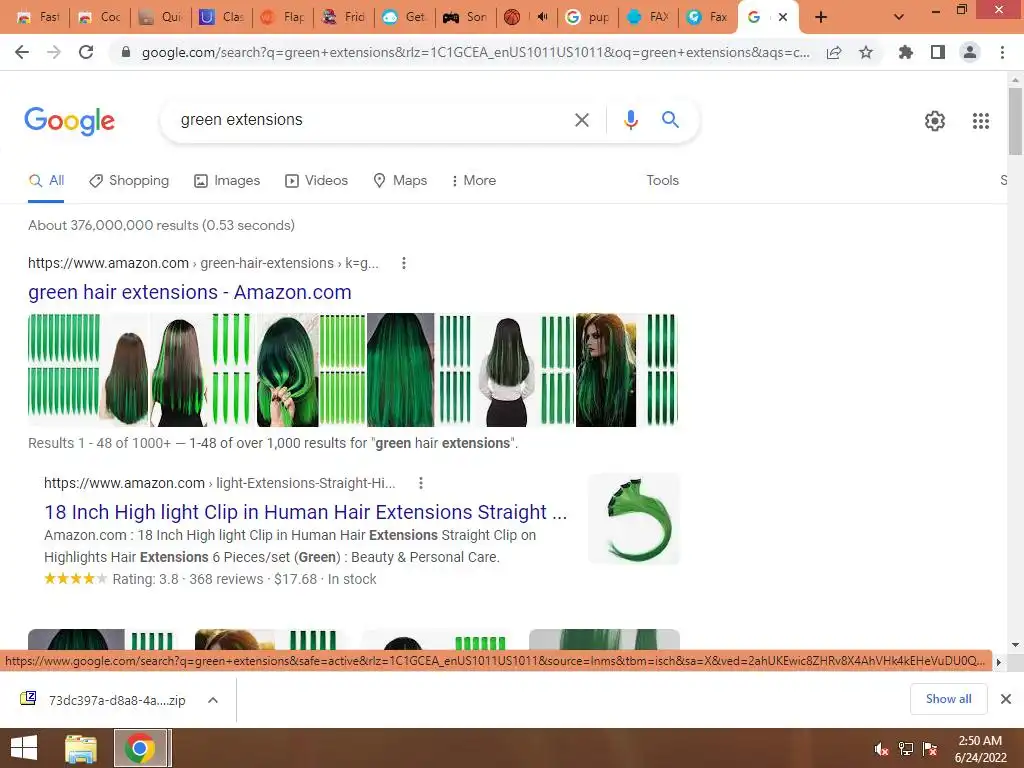
Task: Open the network tray icon
Action: click(906, 749)
